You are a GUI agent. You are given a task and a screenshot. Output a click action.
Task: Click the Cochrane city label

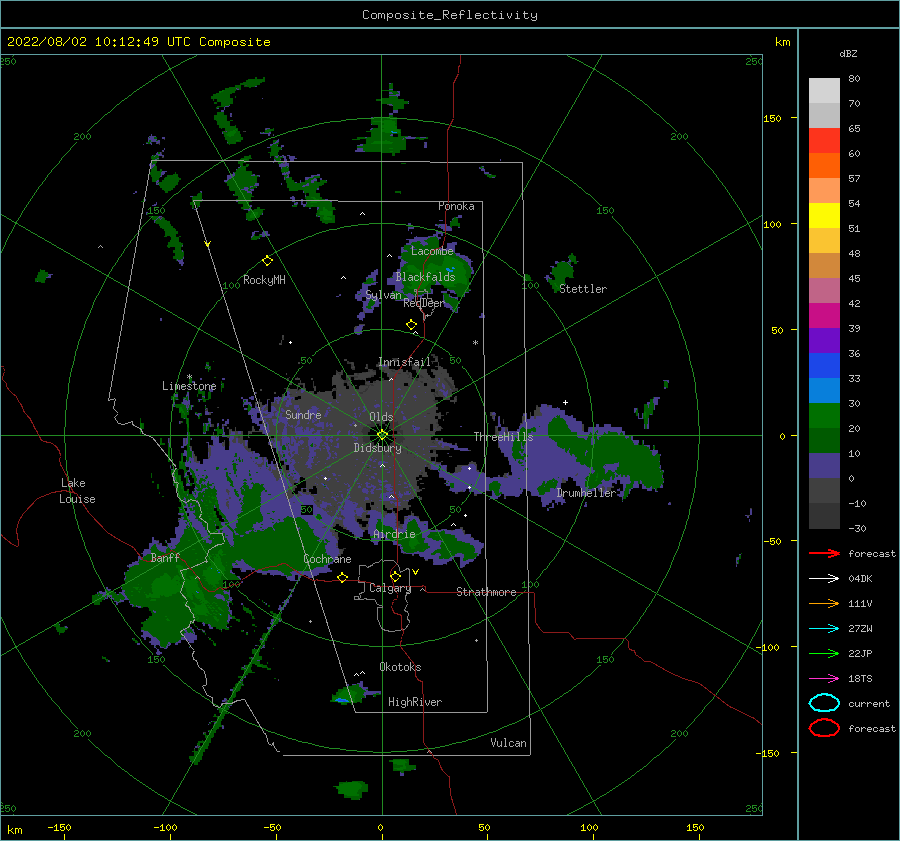click(327, 559)
